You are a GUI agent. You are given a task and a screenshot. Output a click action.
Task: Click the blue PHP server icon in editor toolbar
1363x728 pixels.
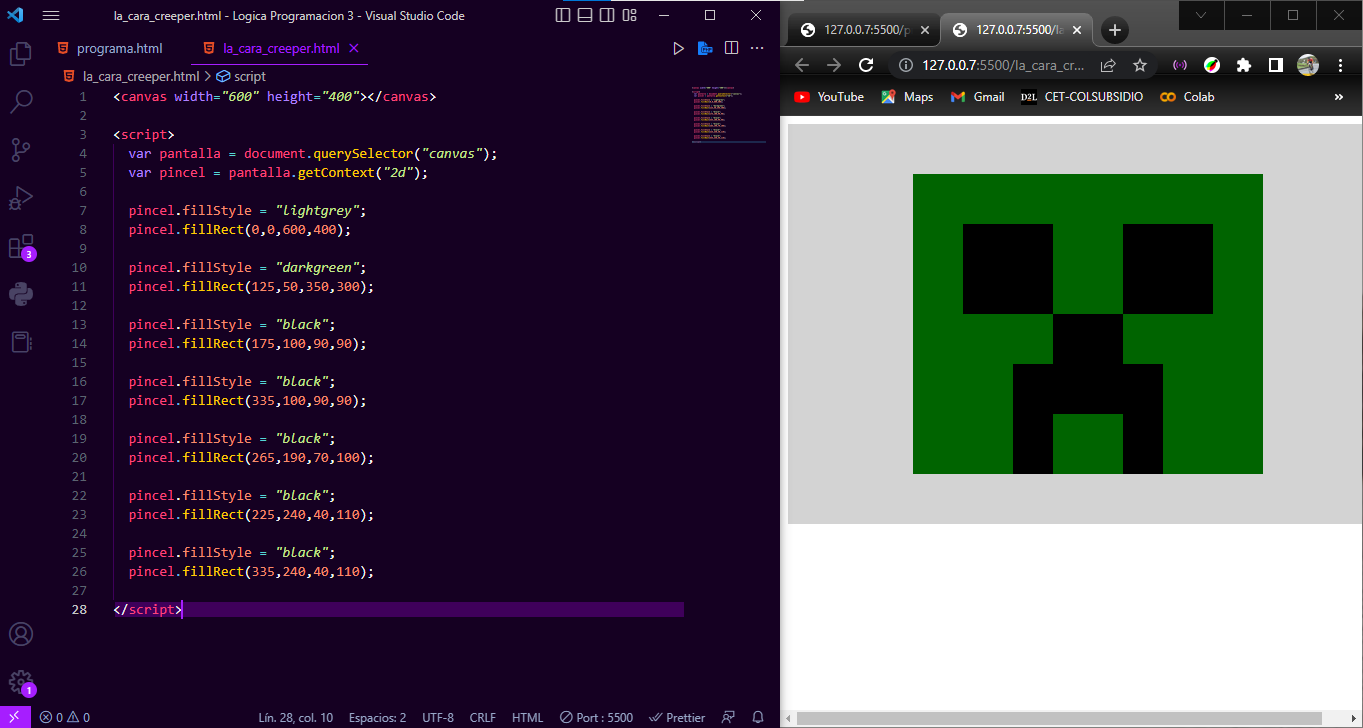click(x=705, y=48)
